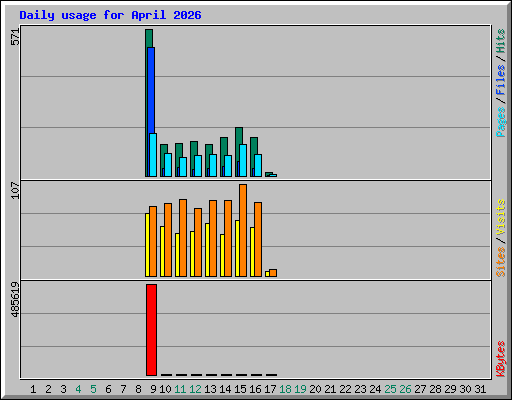Viewport: 512px width, 400px height.
Task: Click the yellow Visits bar for day 9
Action: 147,245
